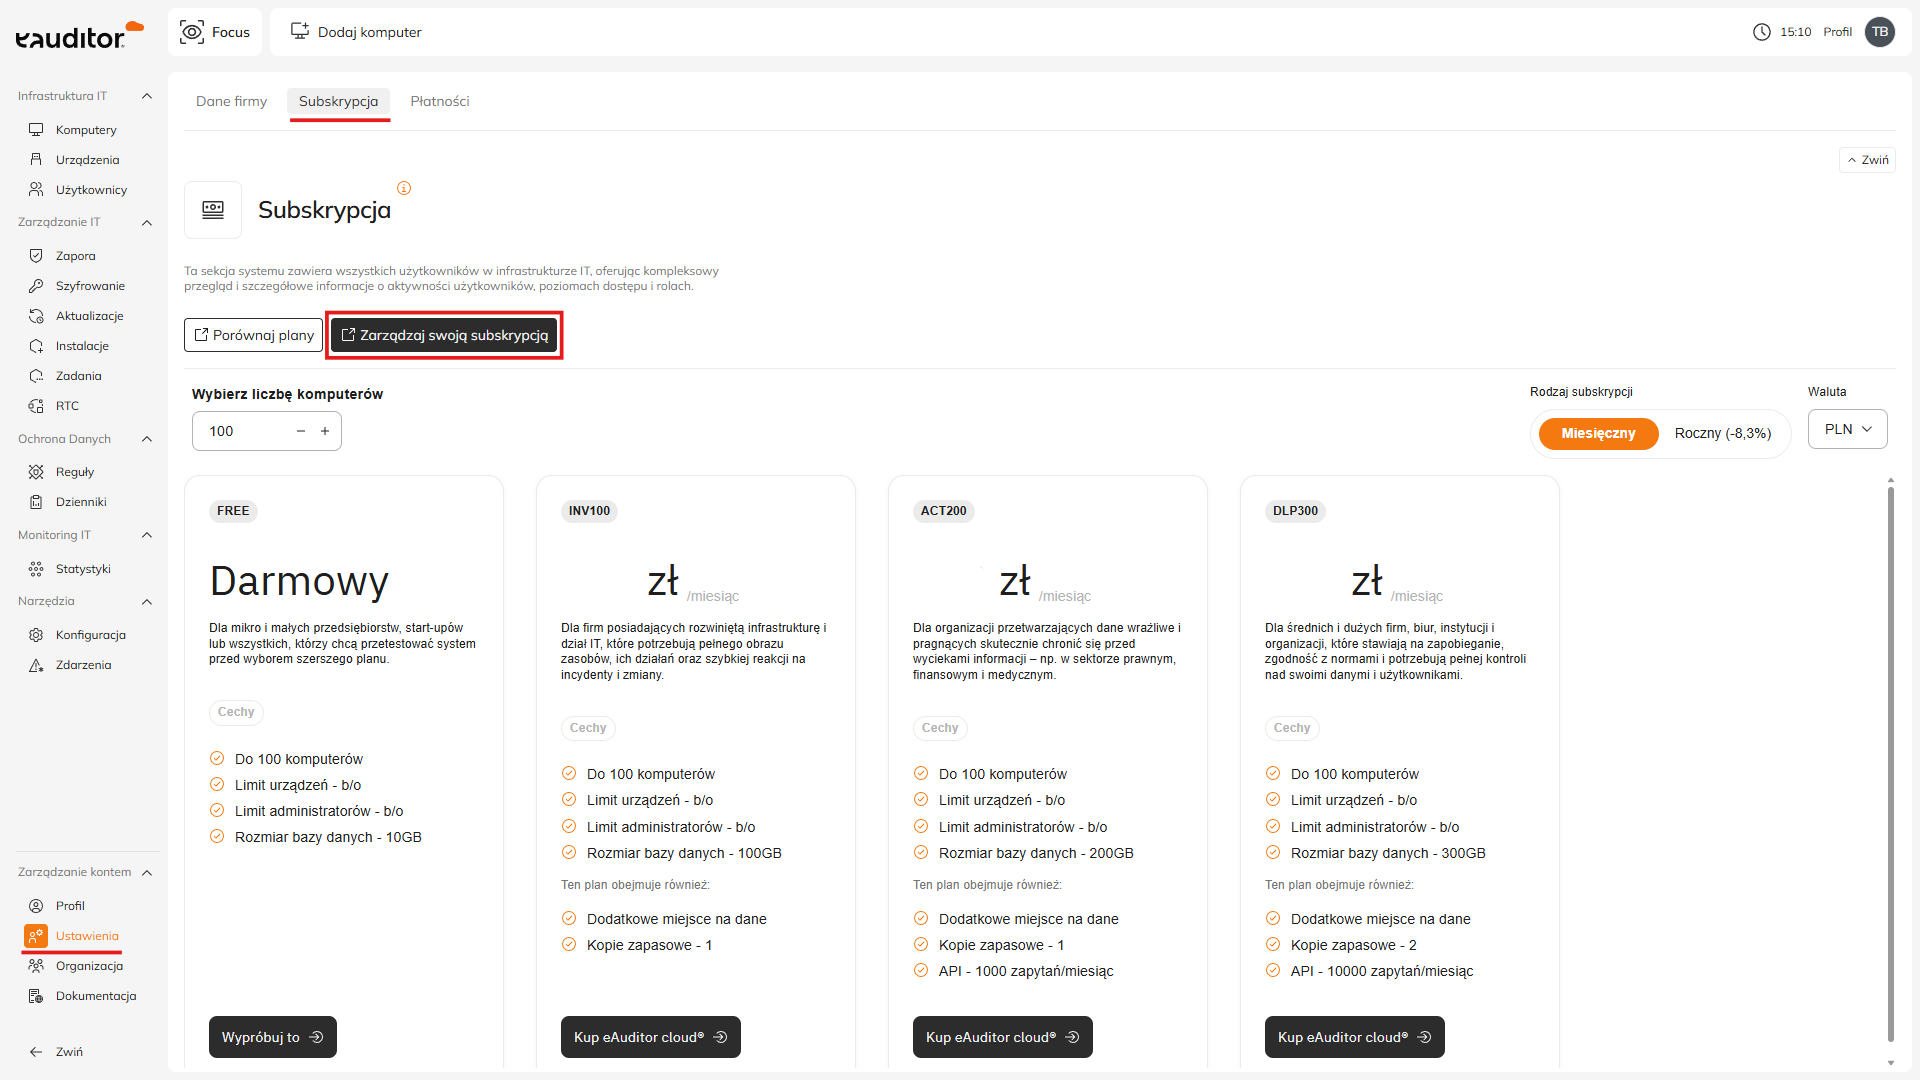The width and height of the screenshot is (1920, 1080).
Task: Click the TB profile avatar
Action: pos(1879,32)
